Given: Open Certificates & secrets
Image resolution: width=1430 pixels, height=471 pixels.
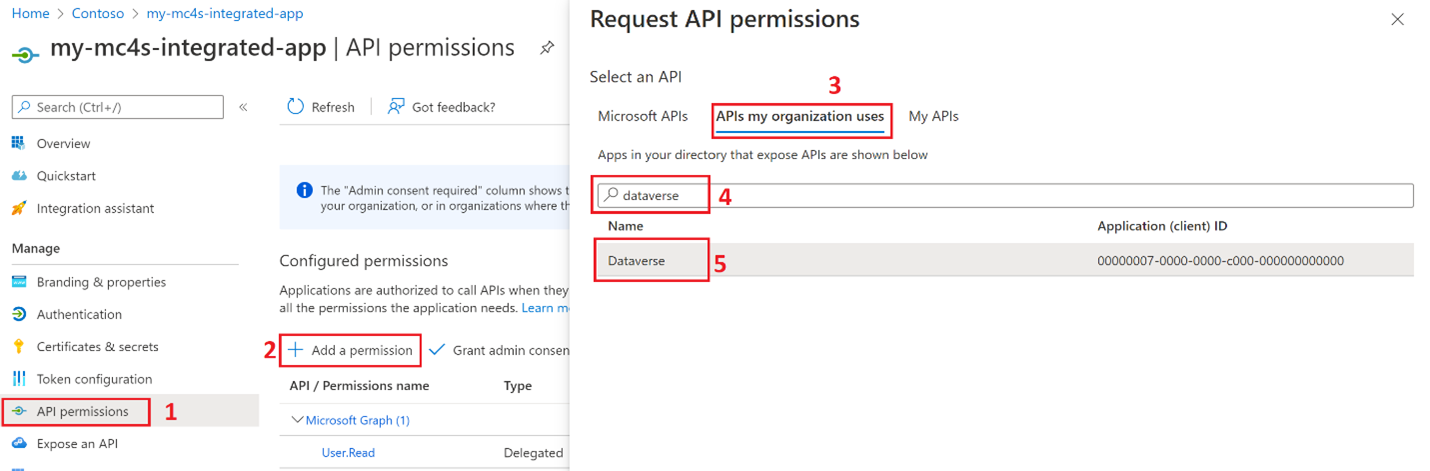Looking at the screenshot, I should click(97, 347).
